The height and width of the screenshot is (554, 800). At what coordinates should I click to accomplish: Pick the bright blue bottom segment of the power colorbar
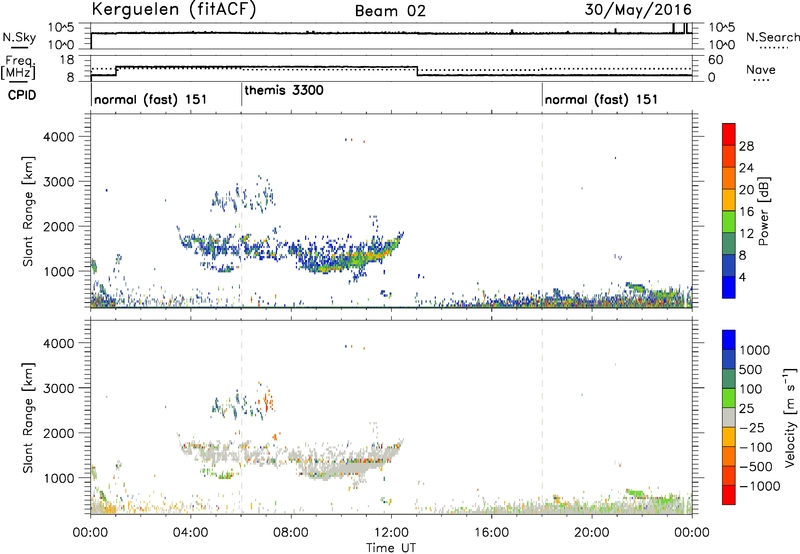click(729, 287)
